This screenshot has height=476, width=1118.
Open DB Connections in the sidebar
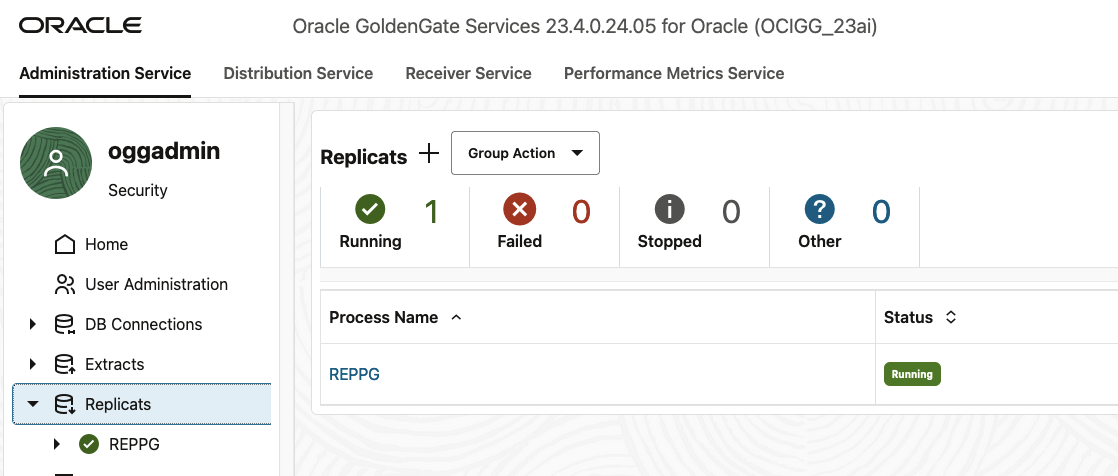[143, 324]
